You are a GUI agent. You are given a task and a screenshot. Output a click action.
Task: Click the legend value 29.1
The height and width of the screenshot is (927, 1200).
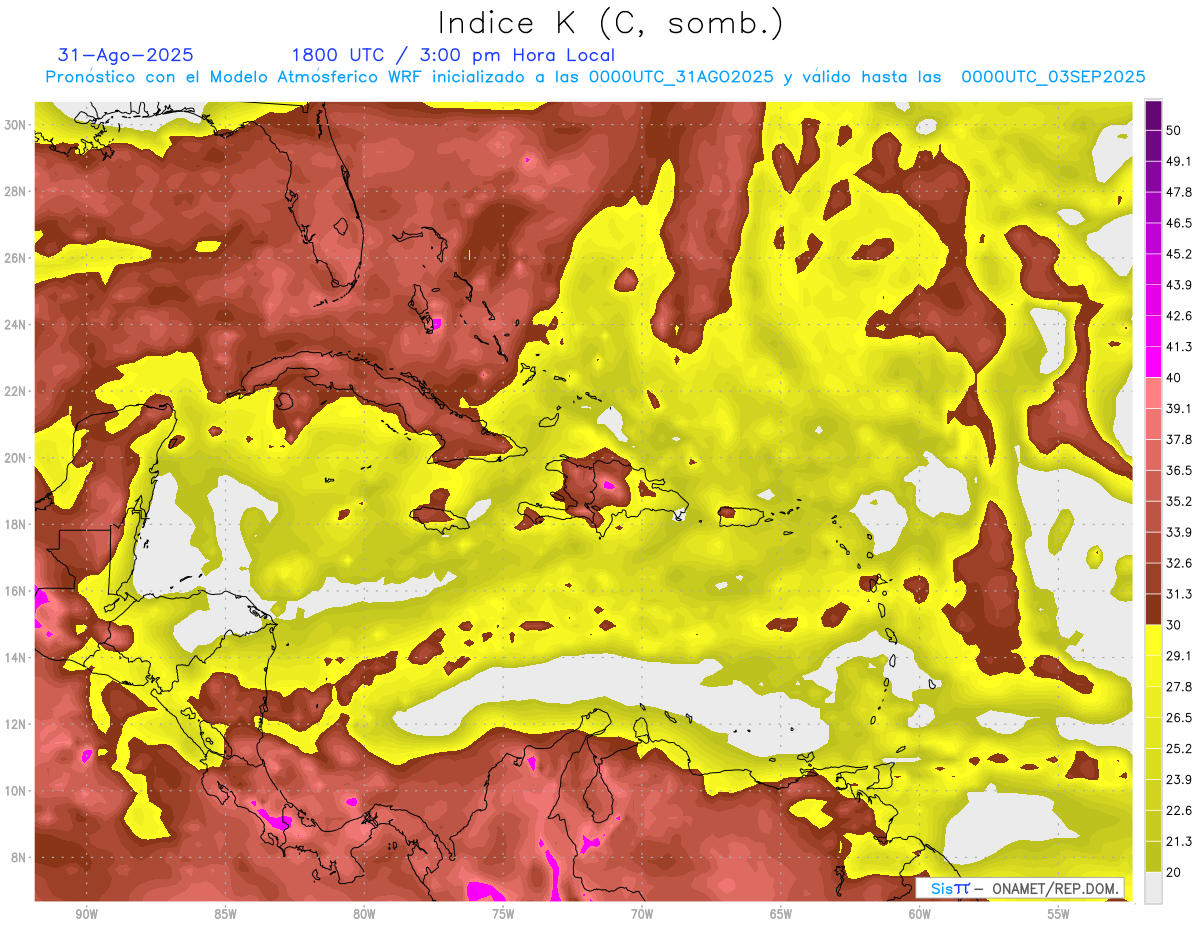click(x=1178, y=656)
